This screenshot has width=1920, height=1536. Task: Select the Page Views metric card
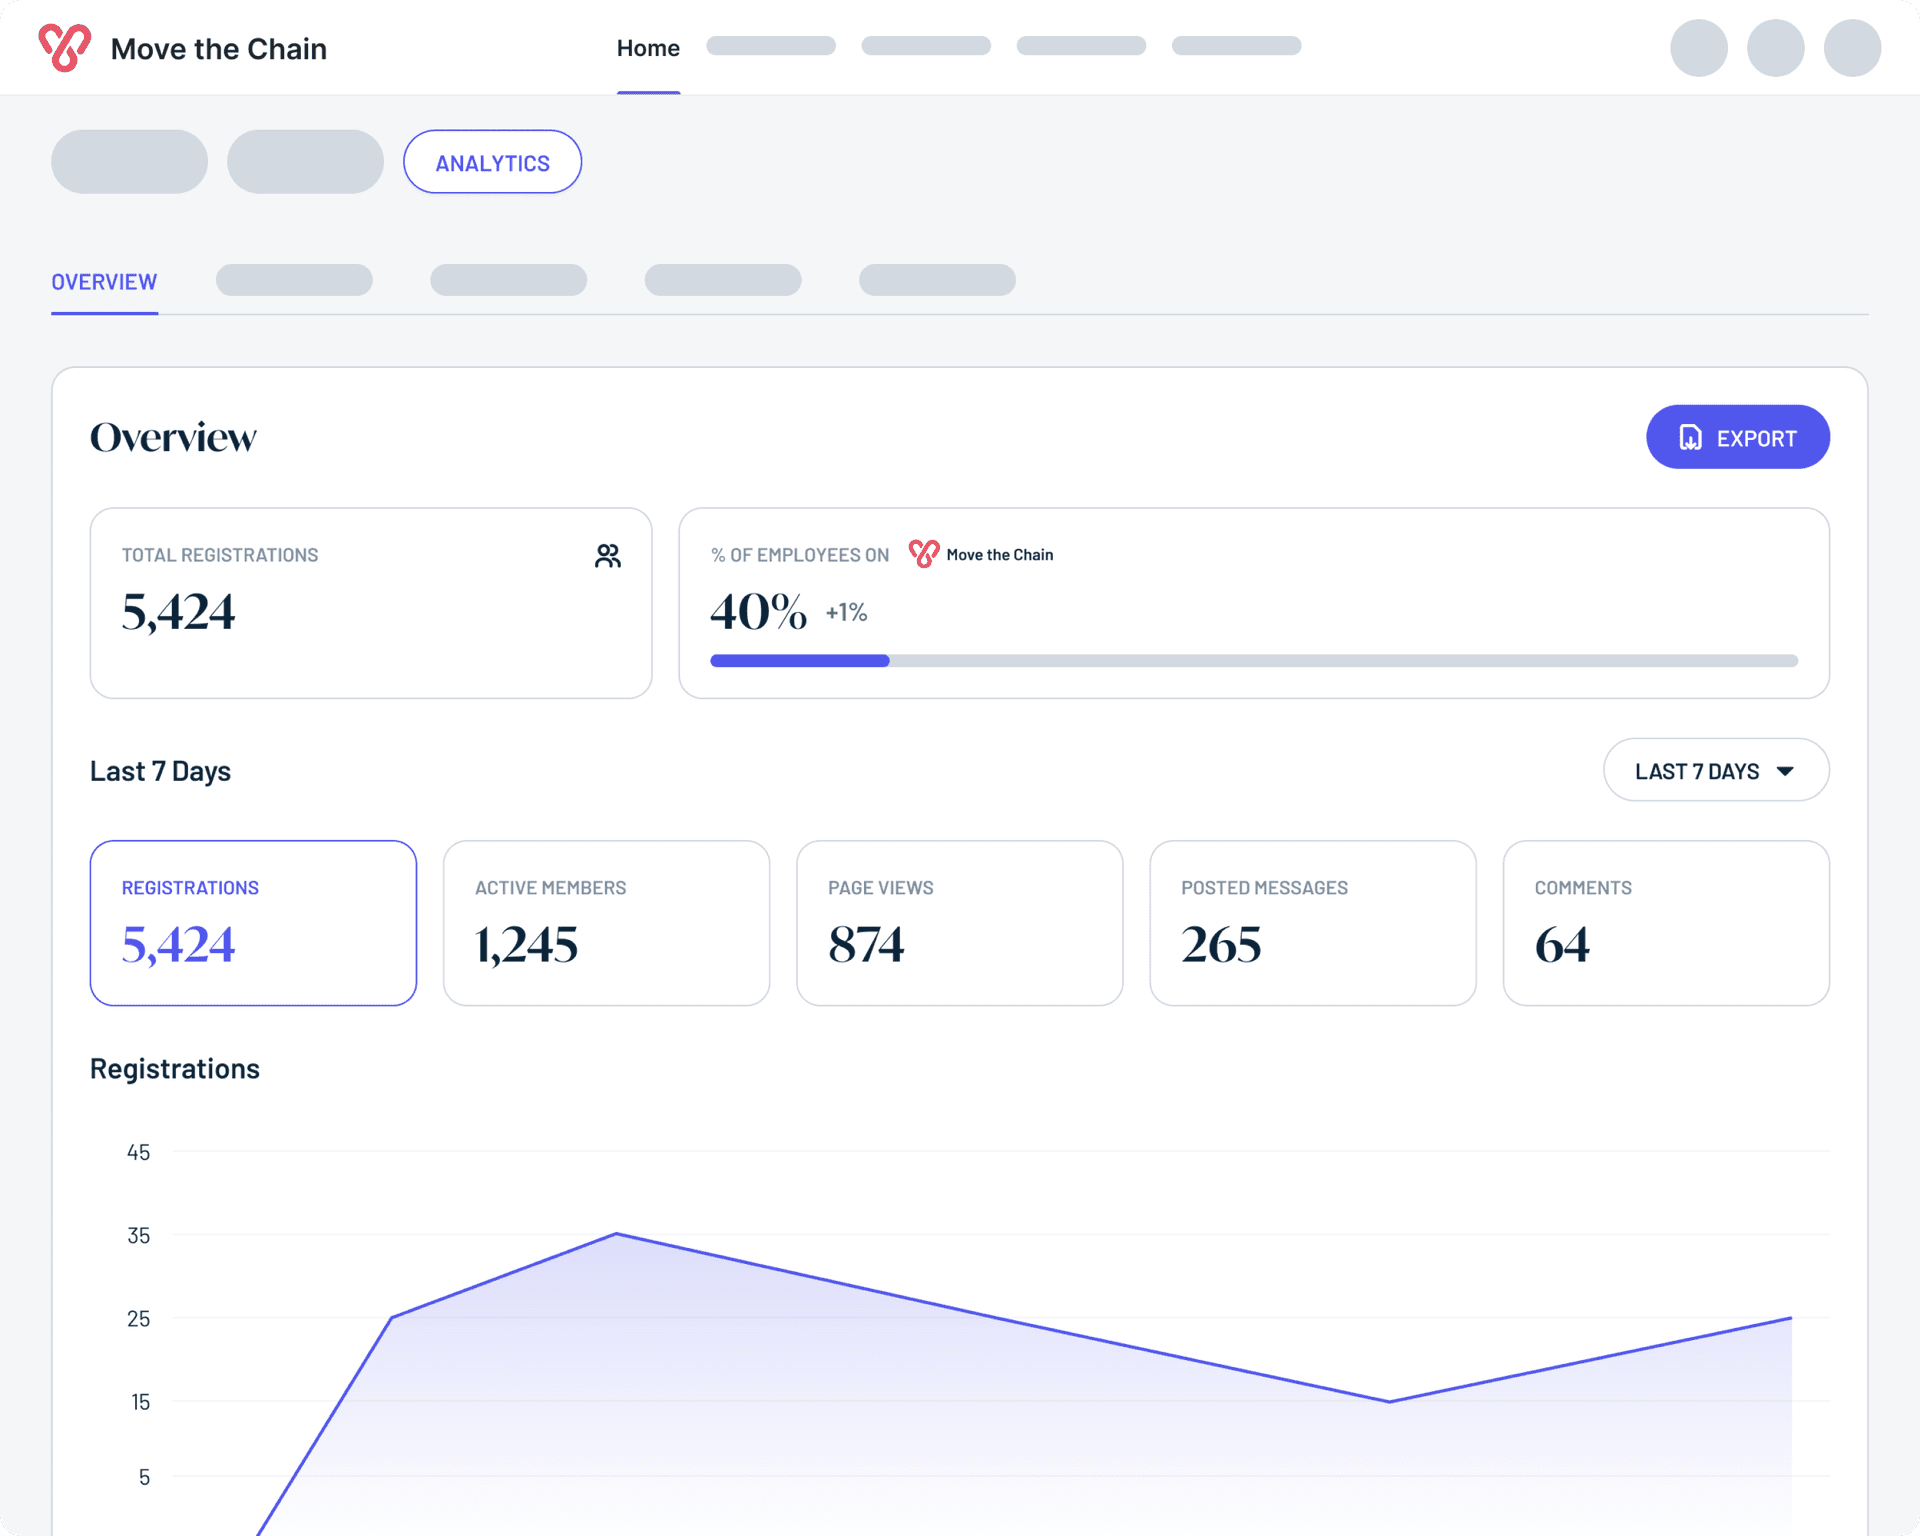[960, 923]
